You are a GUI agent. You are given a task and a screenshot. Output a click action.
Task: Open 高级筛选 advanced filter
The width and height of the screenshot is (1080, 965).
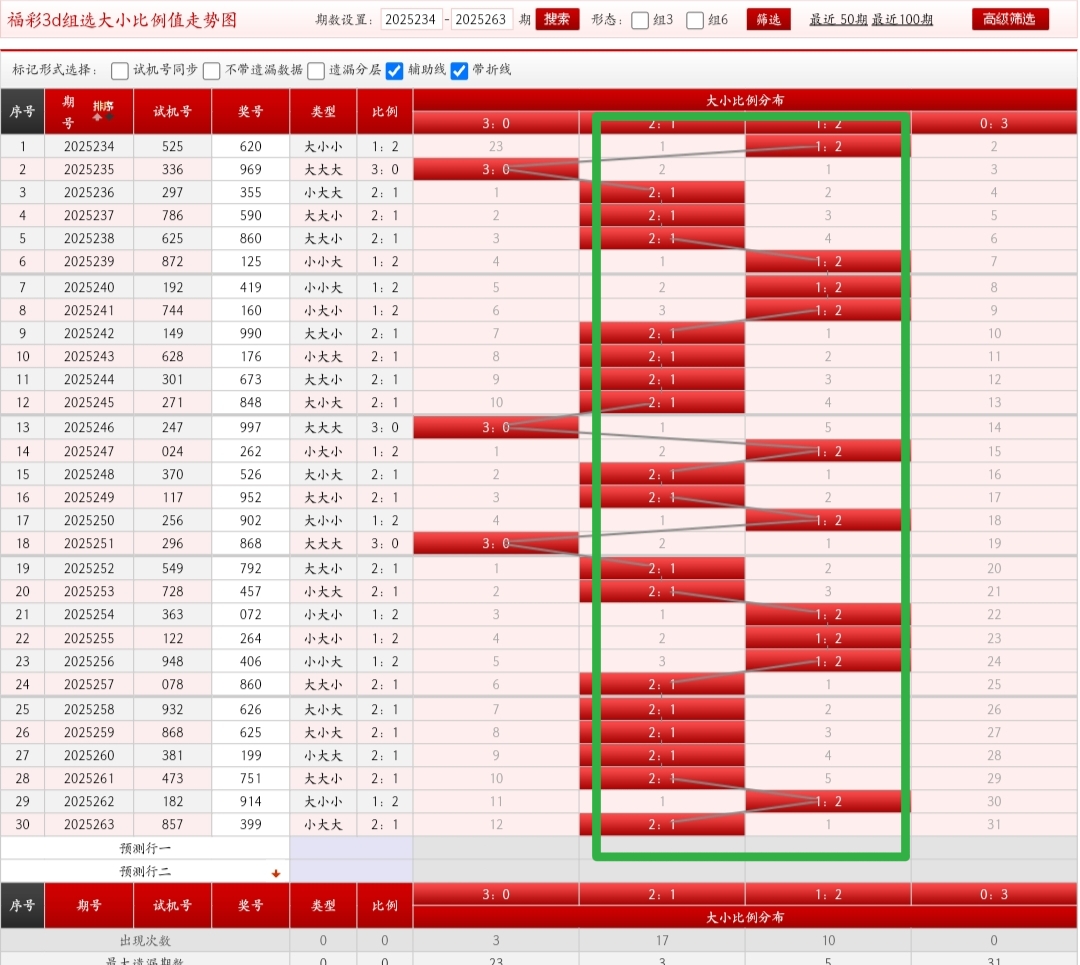[1010, 19]
